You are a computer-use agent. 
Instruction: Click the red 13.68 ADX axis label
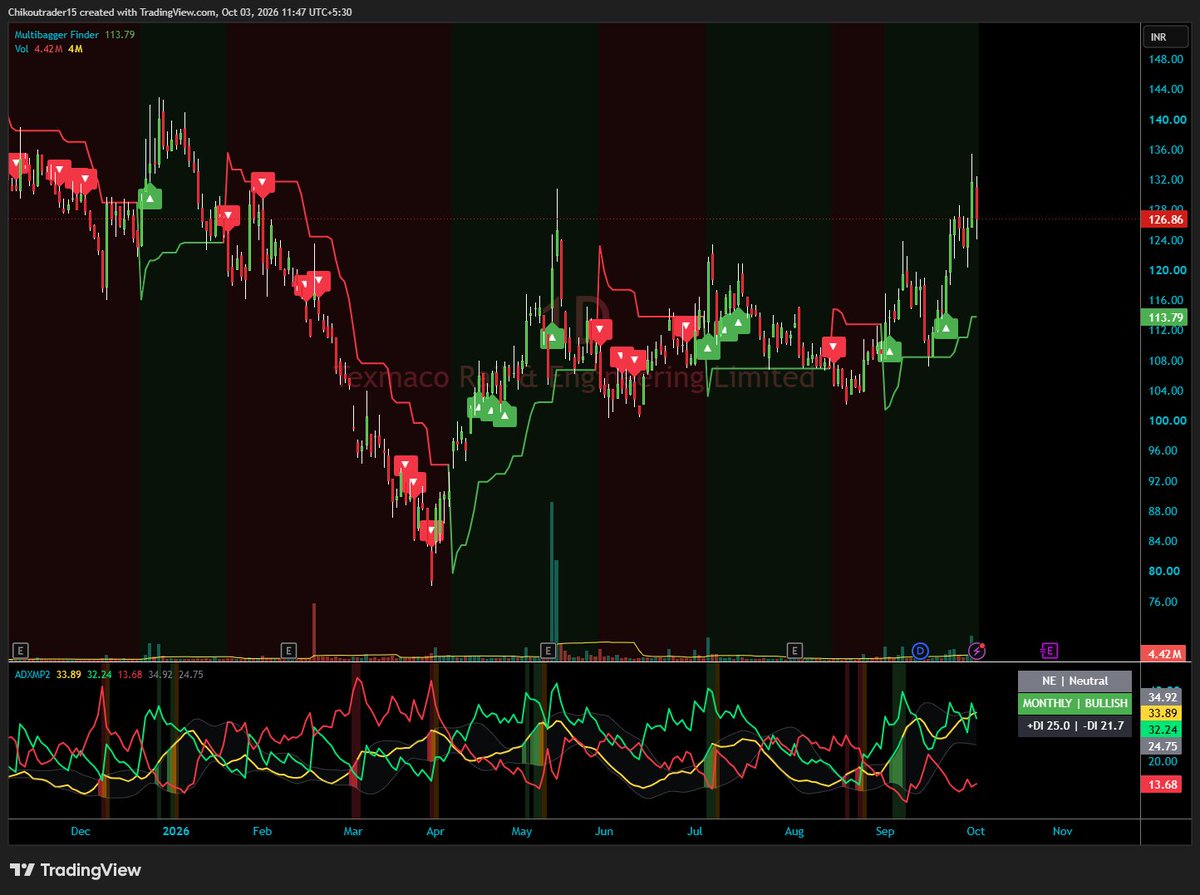(x=1163, y=785)
